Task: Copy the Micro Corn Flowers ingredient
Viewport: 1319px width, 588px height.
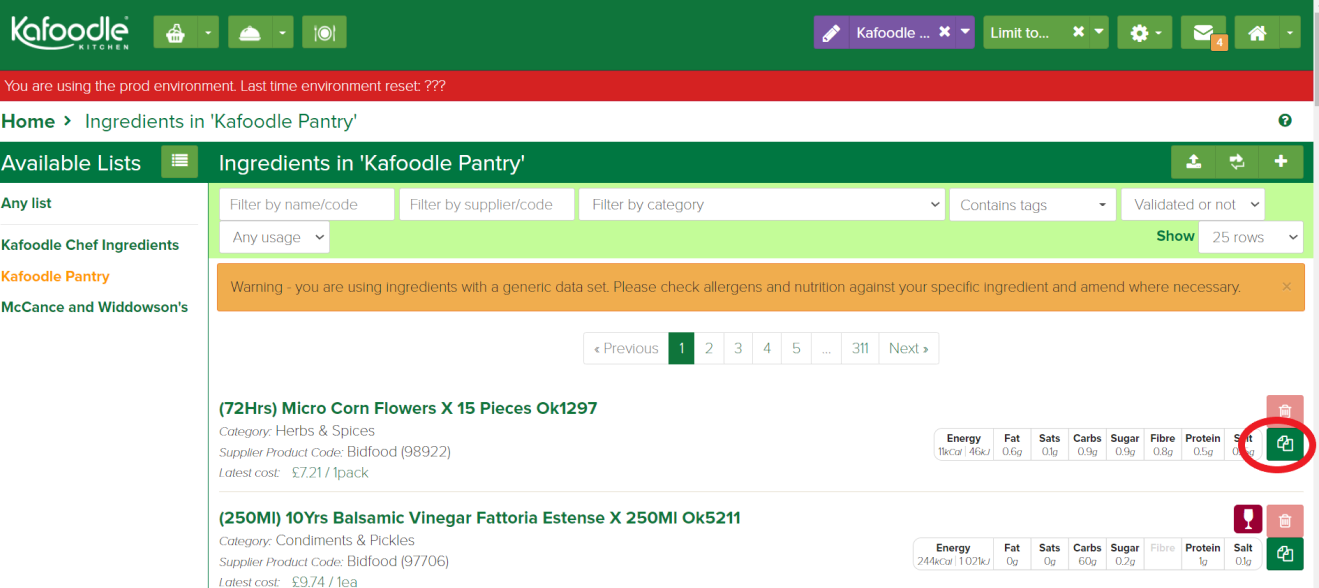Action: pyautogui.click(x=1285, y=444)
